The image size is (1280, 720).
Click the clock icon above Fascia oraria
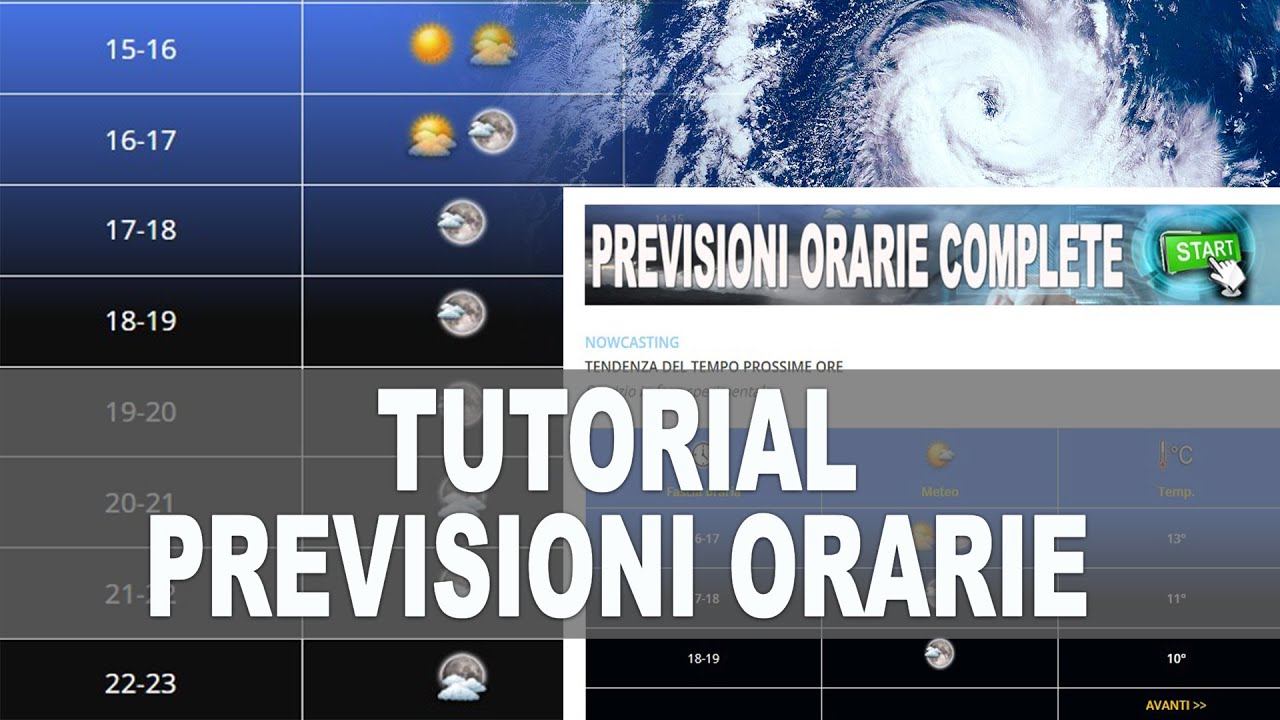(703, 455)
